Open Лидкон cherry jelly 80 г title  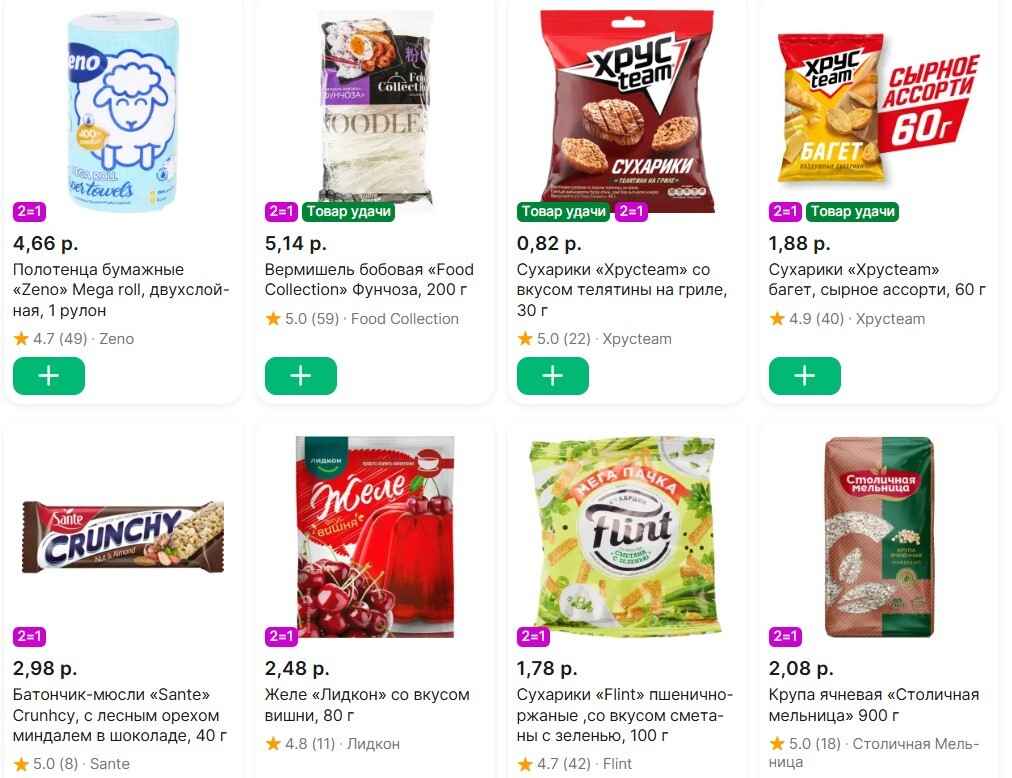(x=369, y=705)
